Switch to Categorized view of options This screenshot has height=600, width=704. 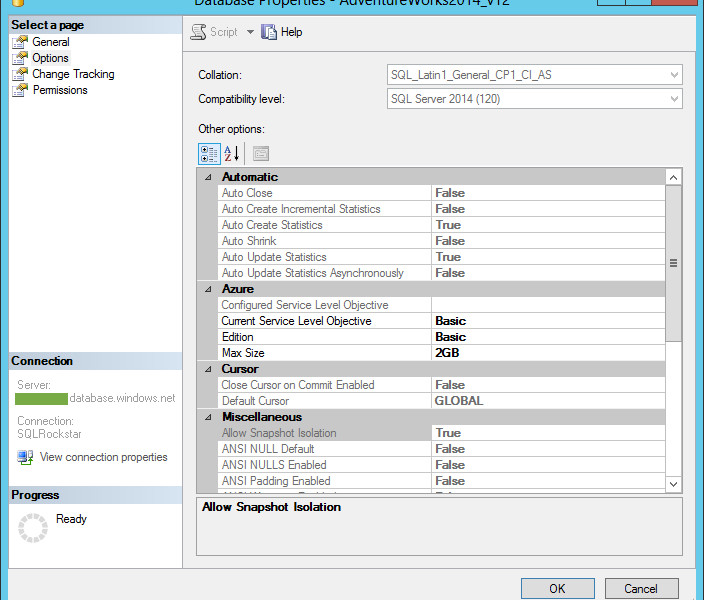pyautogui.click(x=209, y=154)
